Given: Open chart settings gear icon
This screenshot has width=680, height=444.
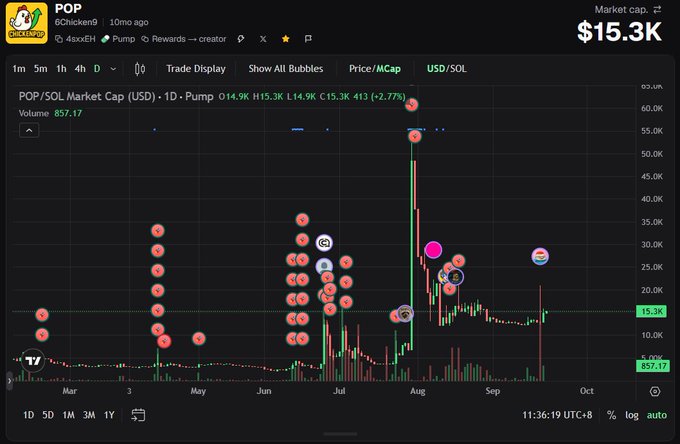Looking at the screenshot, I should [x=655, y=392].
